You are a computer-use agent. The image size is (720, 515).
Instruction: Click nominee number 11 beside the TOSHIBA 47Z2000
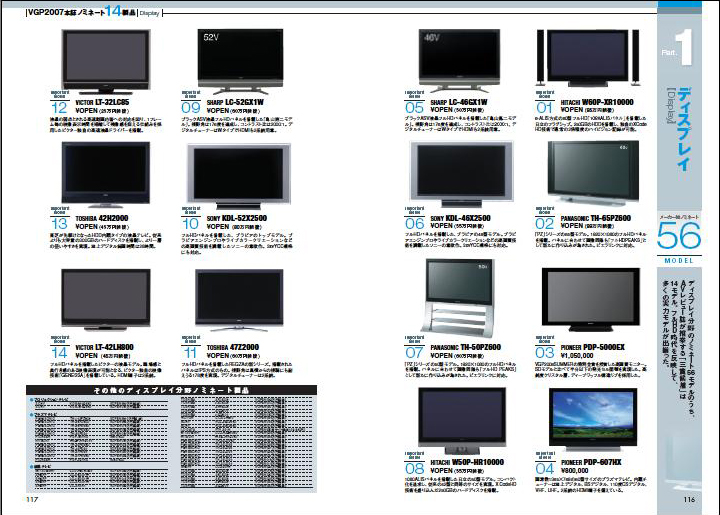190,353
